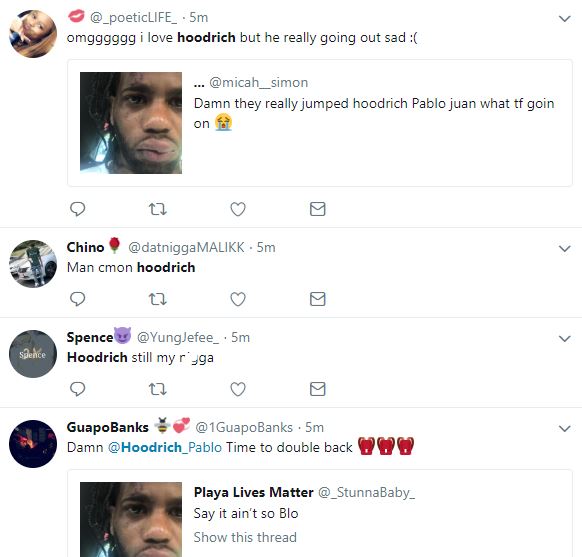Reply to the @_poeticLIFE_ tweet
Image resolution: width=582 pixels, height=557 pixels.
click(78, 209)
